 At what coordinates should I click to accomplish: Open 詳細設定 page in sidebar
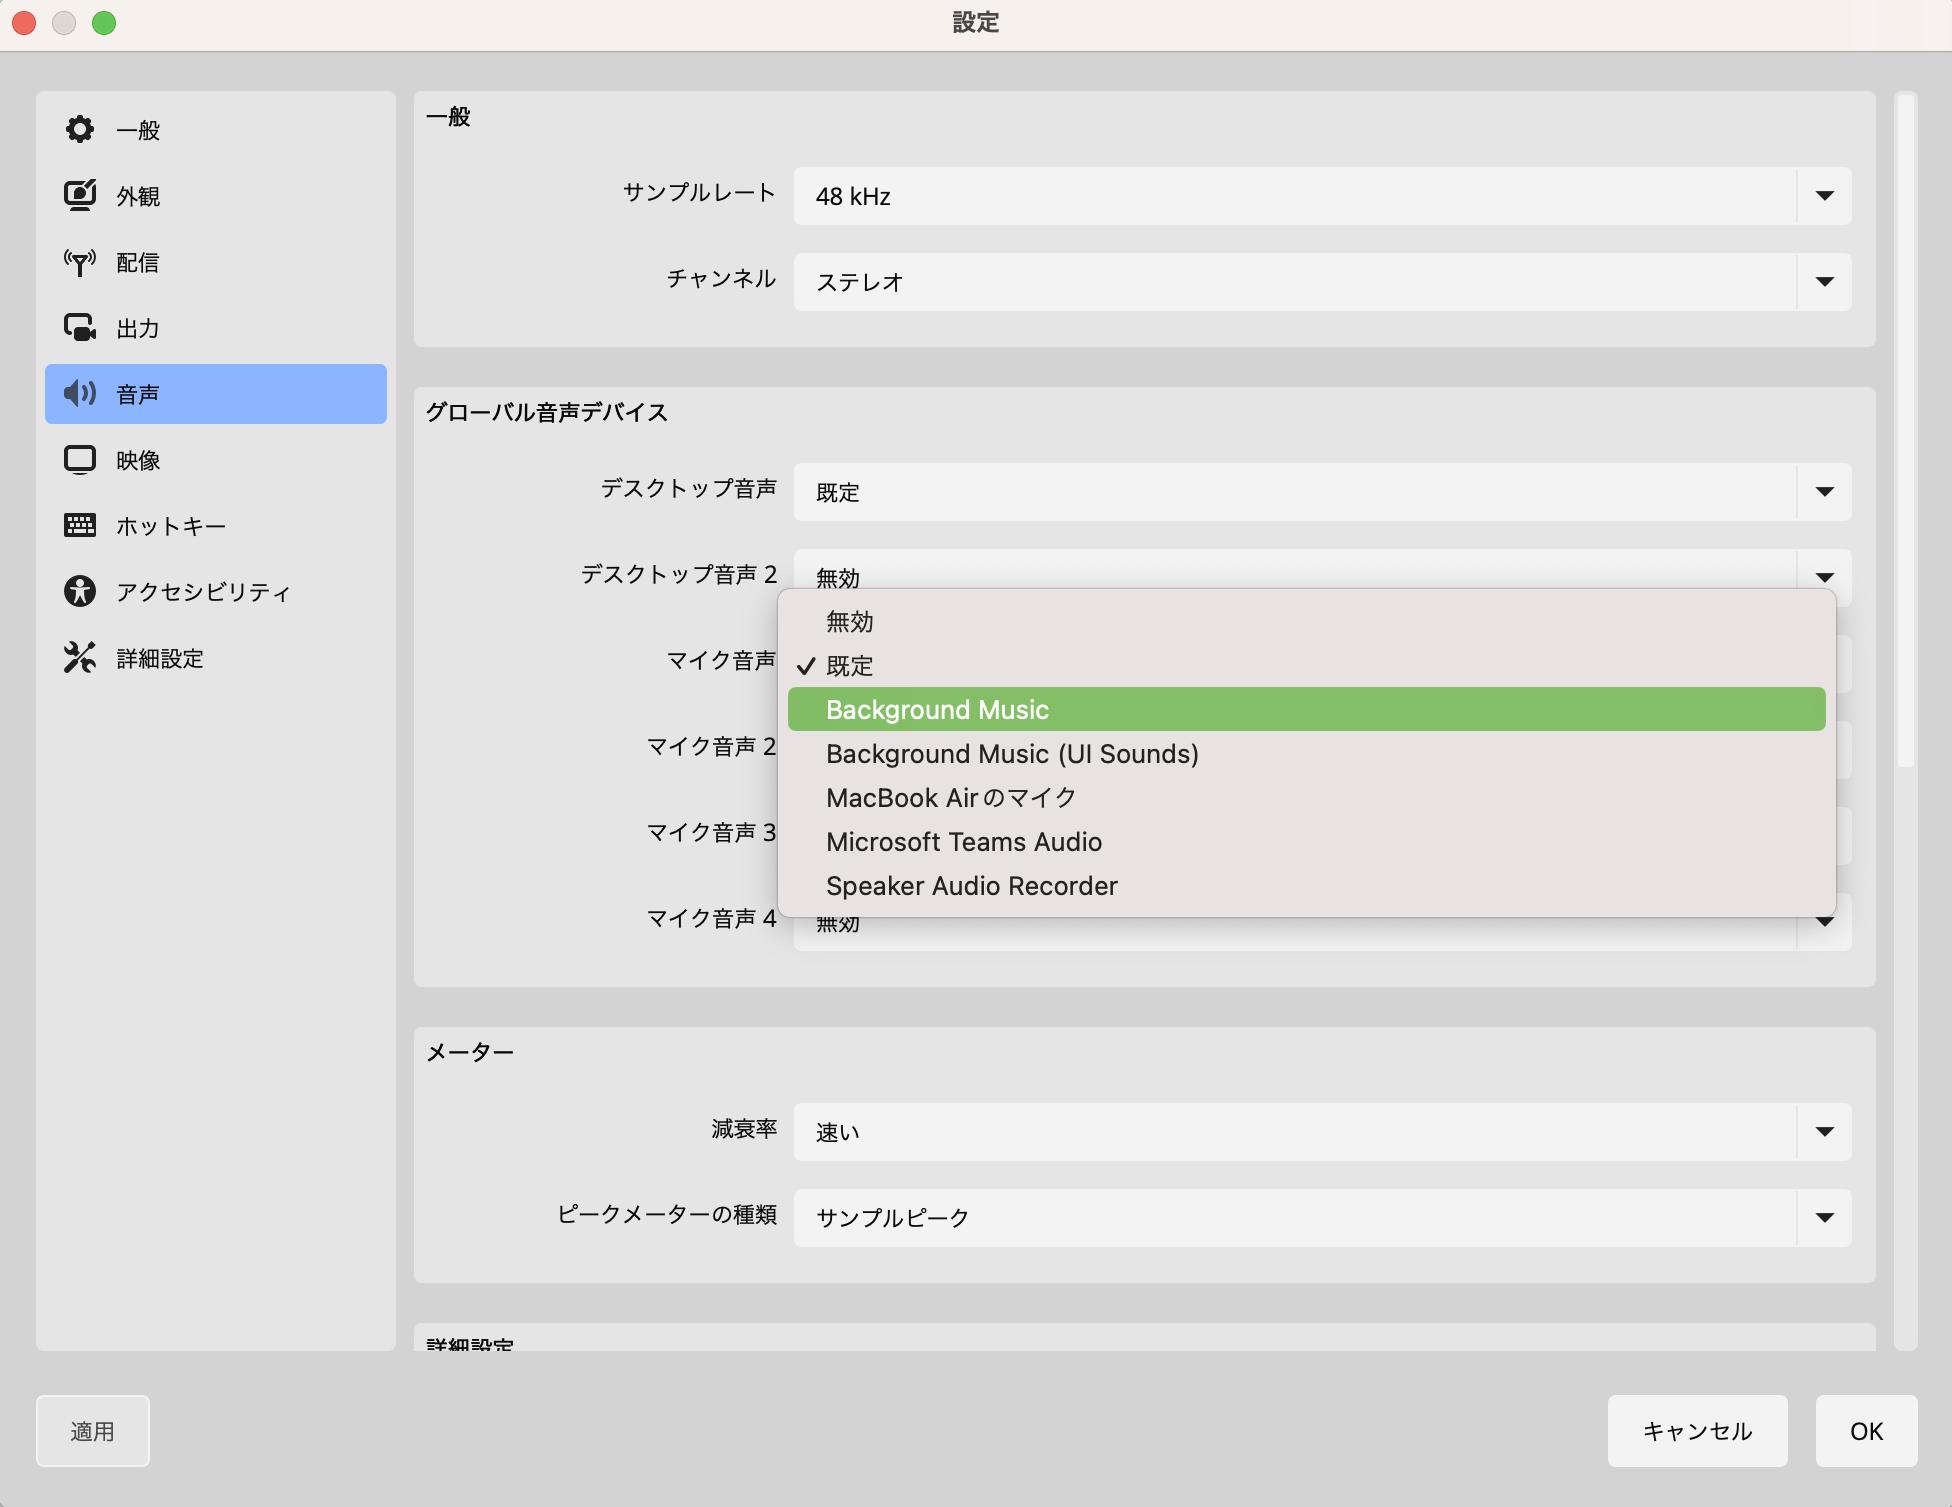(216, 658)
